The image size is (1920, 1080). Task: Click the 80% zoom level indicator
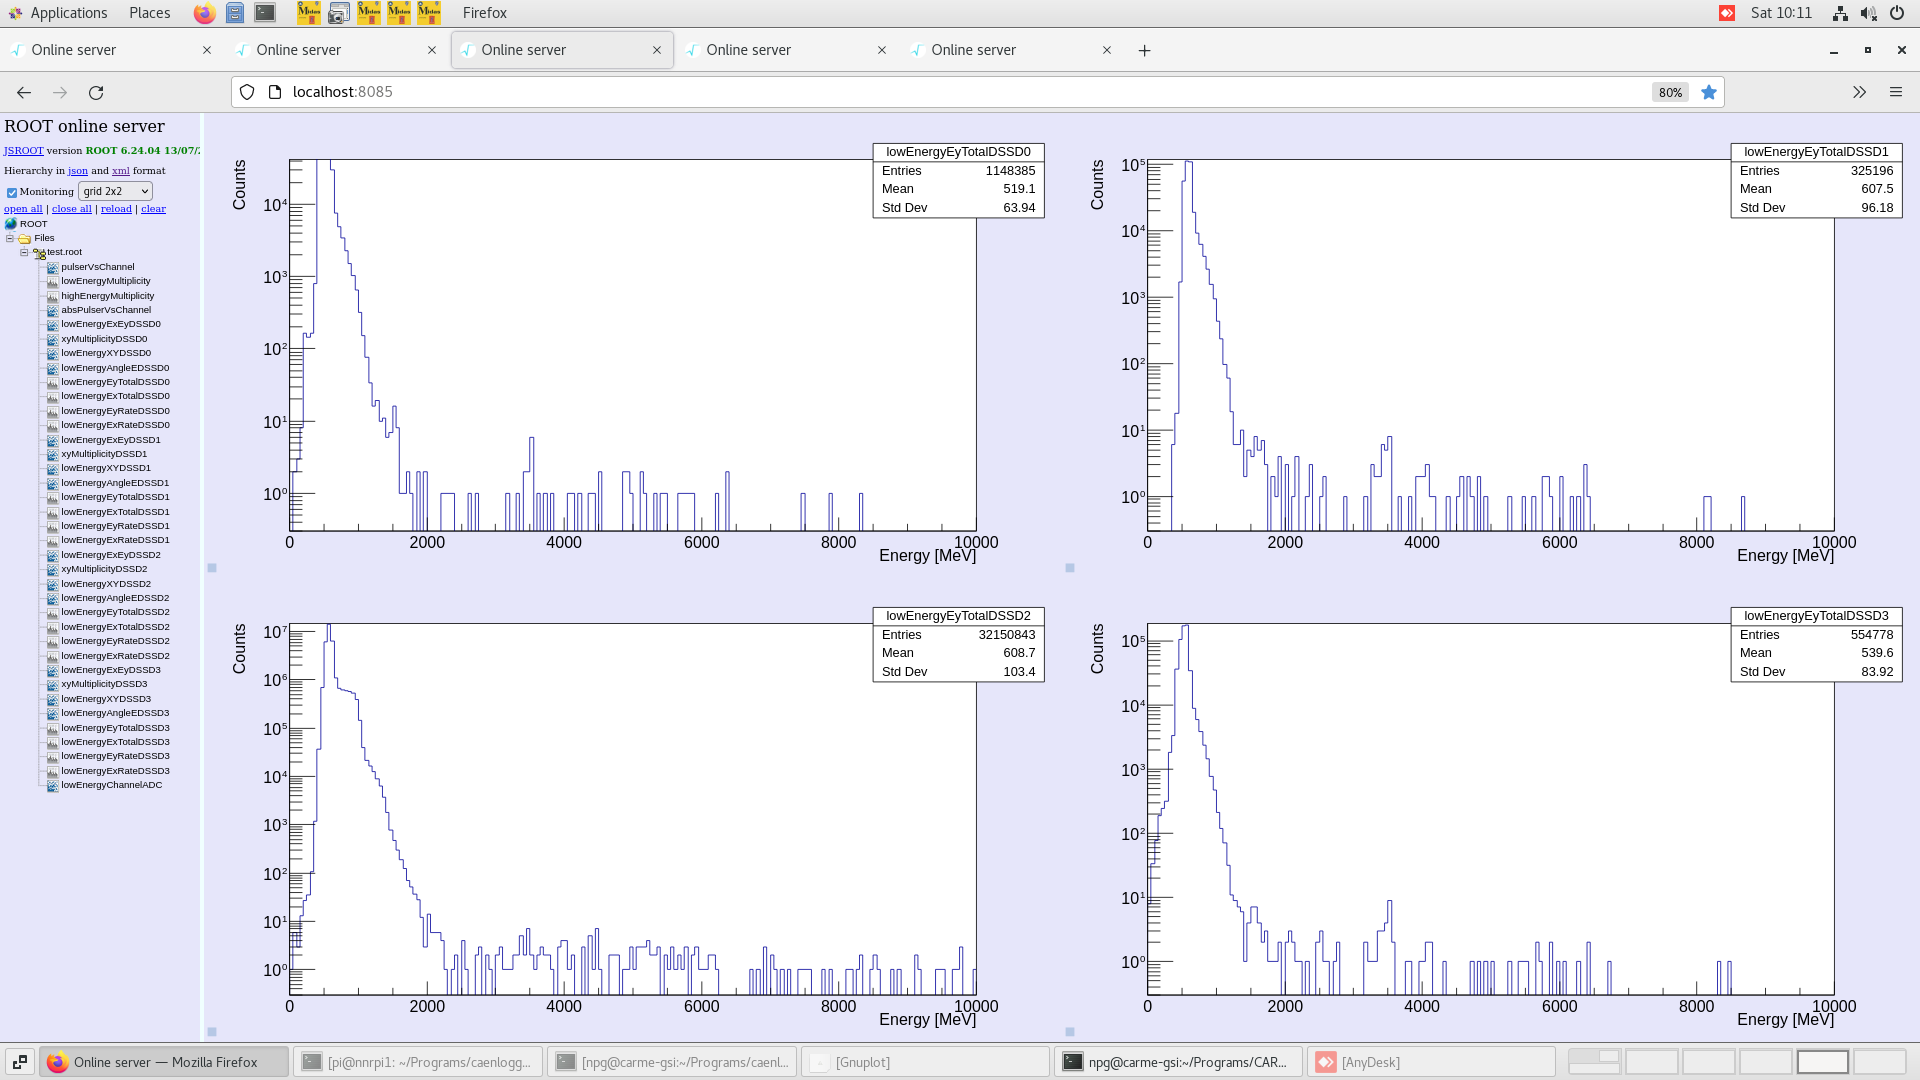1669,92
